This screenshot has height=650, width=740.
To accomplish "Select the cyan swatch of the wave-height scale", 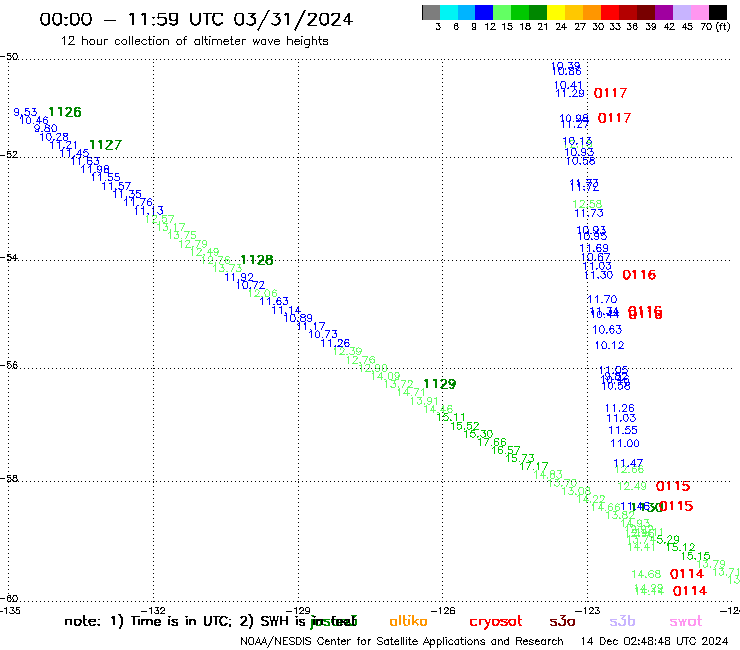I will click(449, 12).
